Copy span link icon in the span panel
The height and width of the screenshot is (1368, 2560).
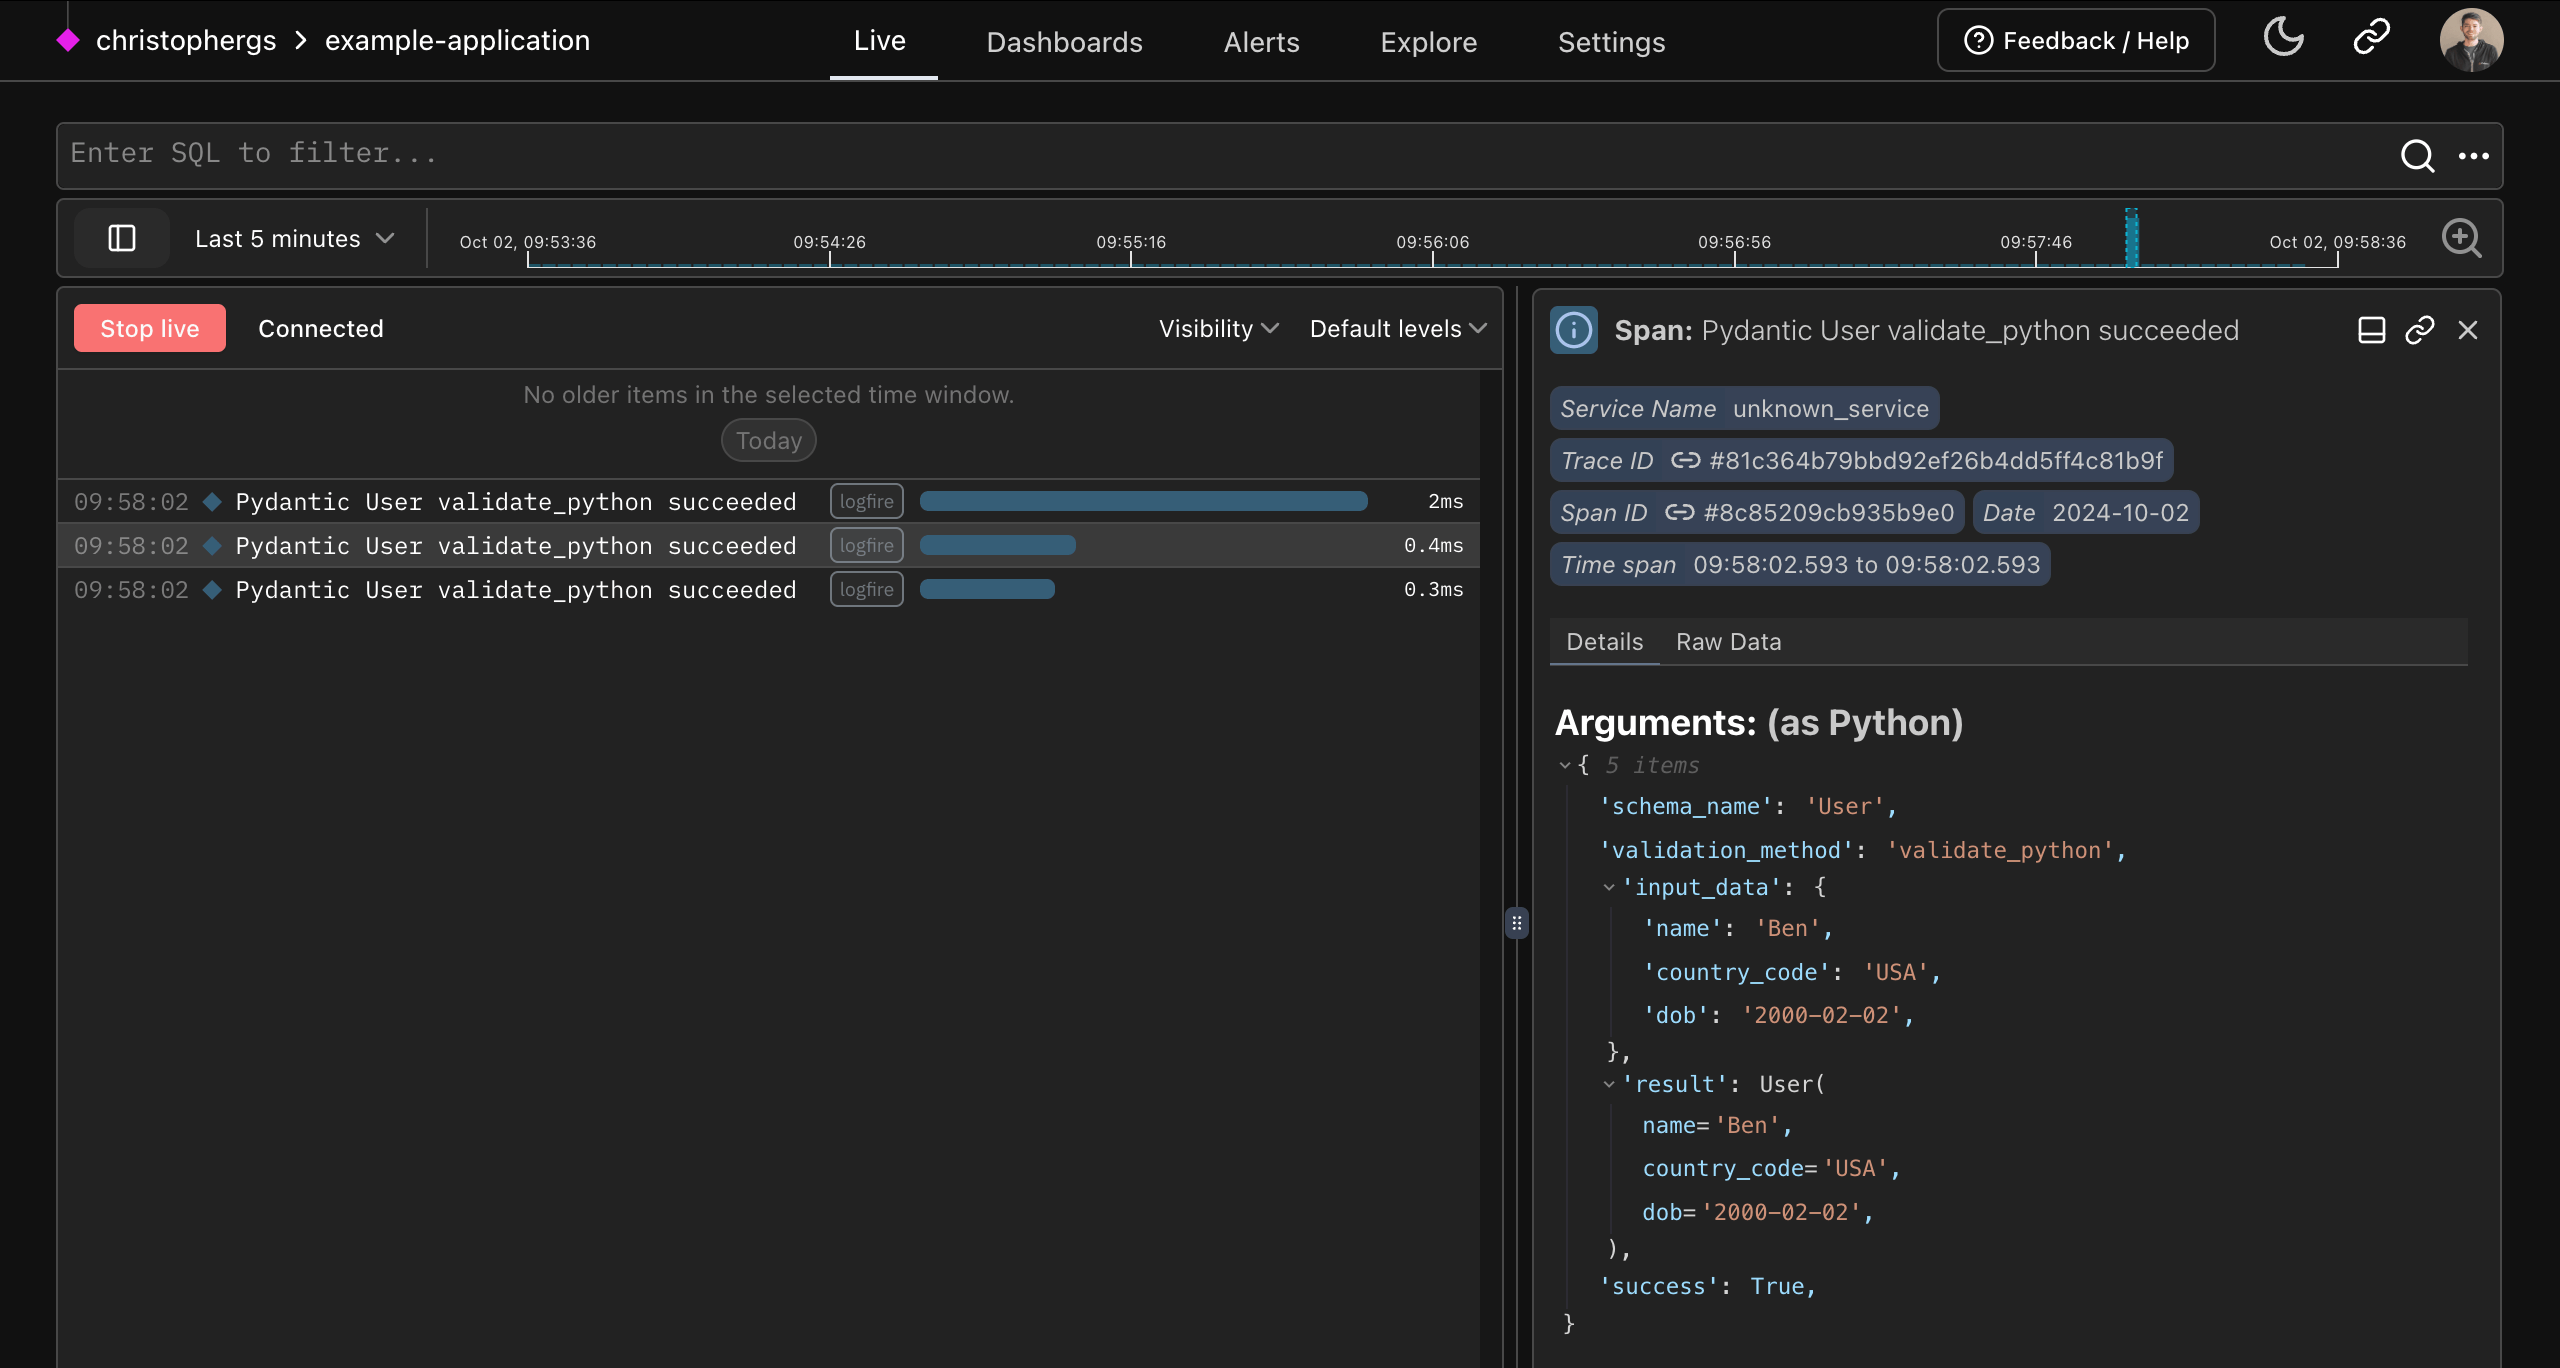pos(2420,330)
